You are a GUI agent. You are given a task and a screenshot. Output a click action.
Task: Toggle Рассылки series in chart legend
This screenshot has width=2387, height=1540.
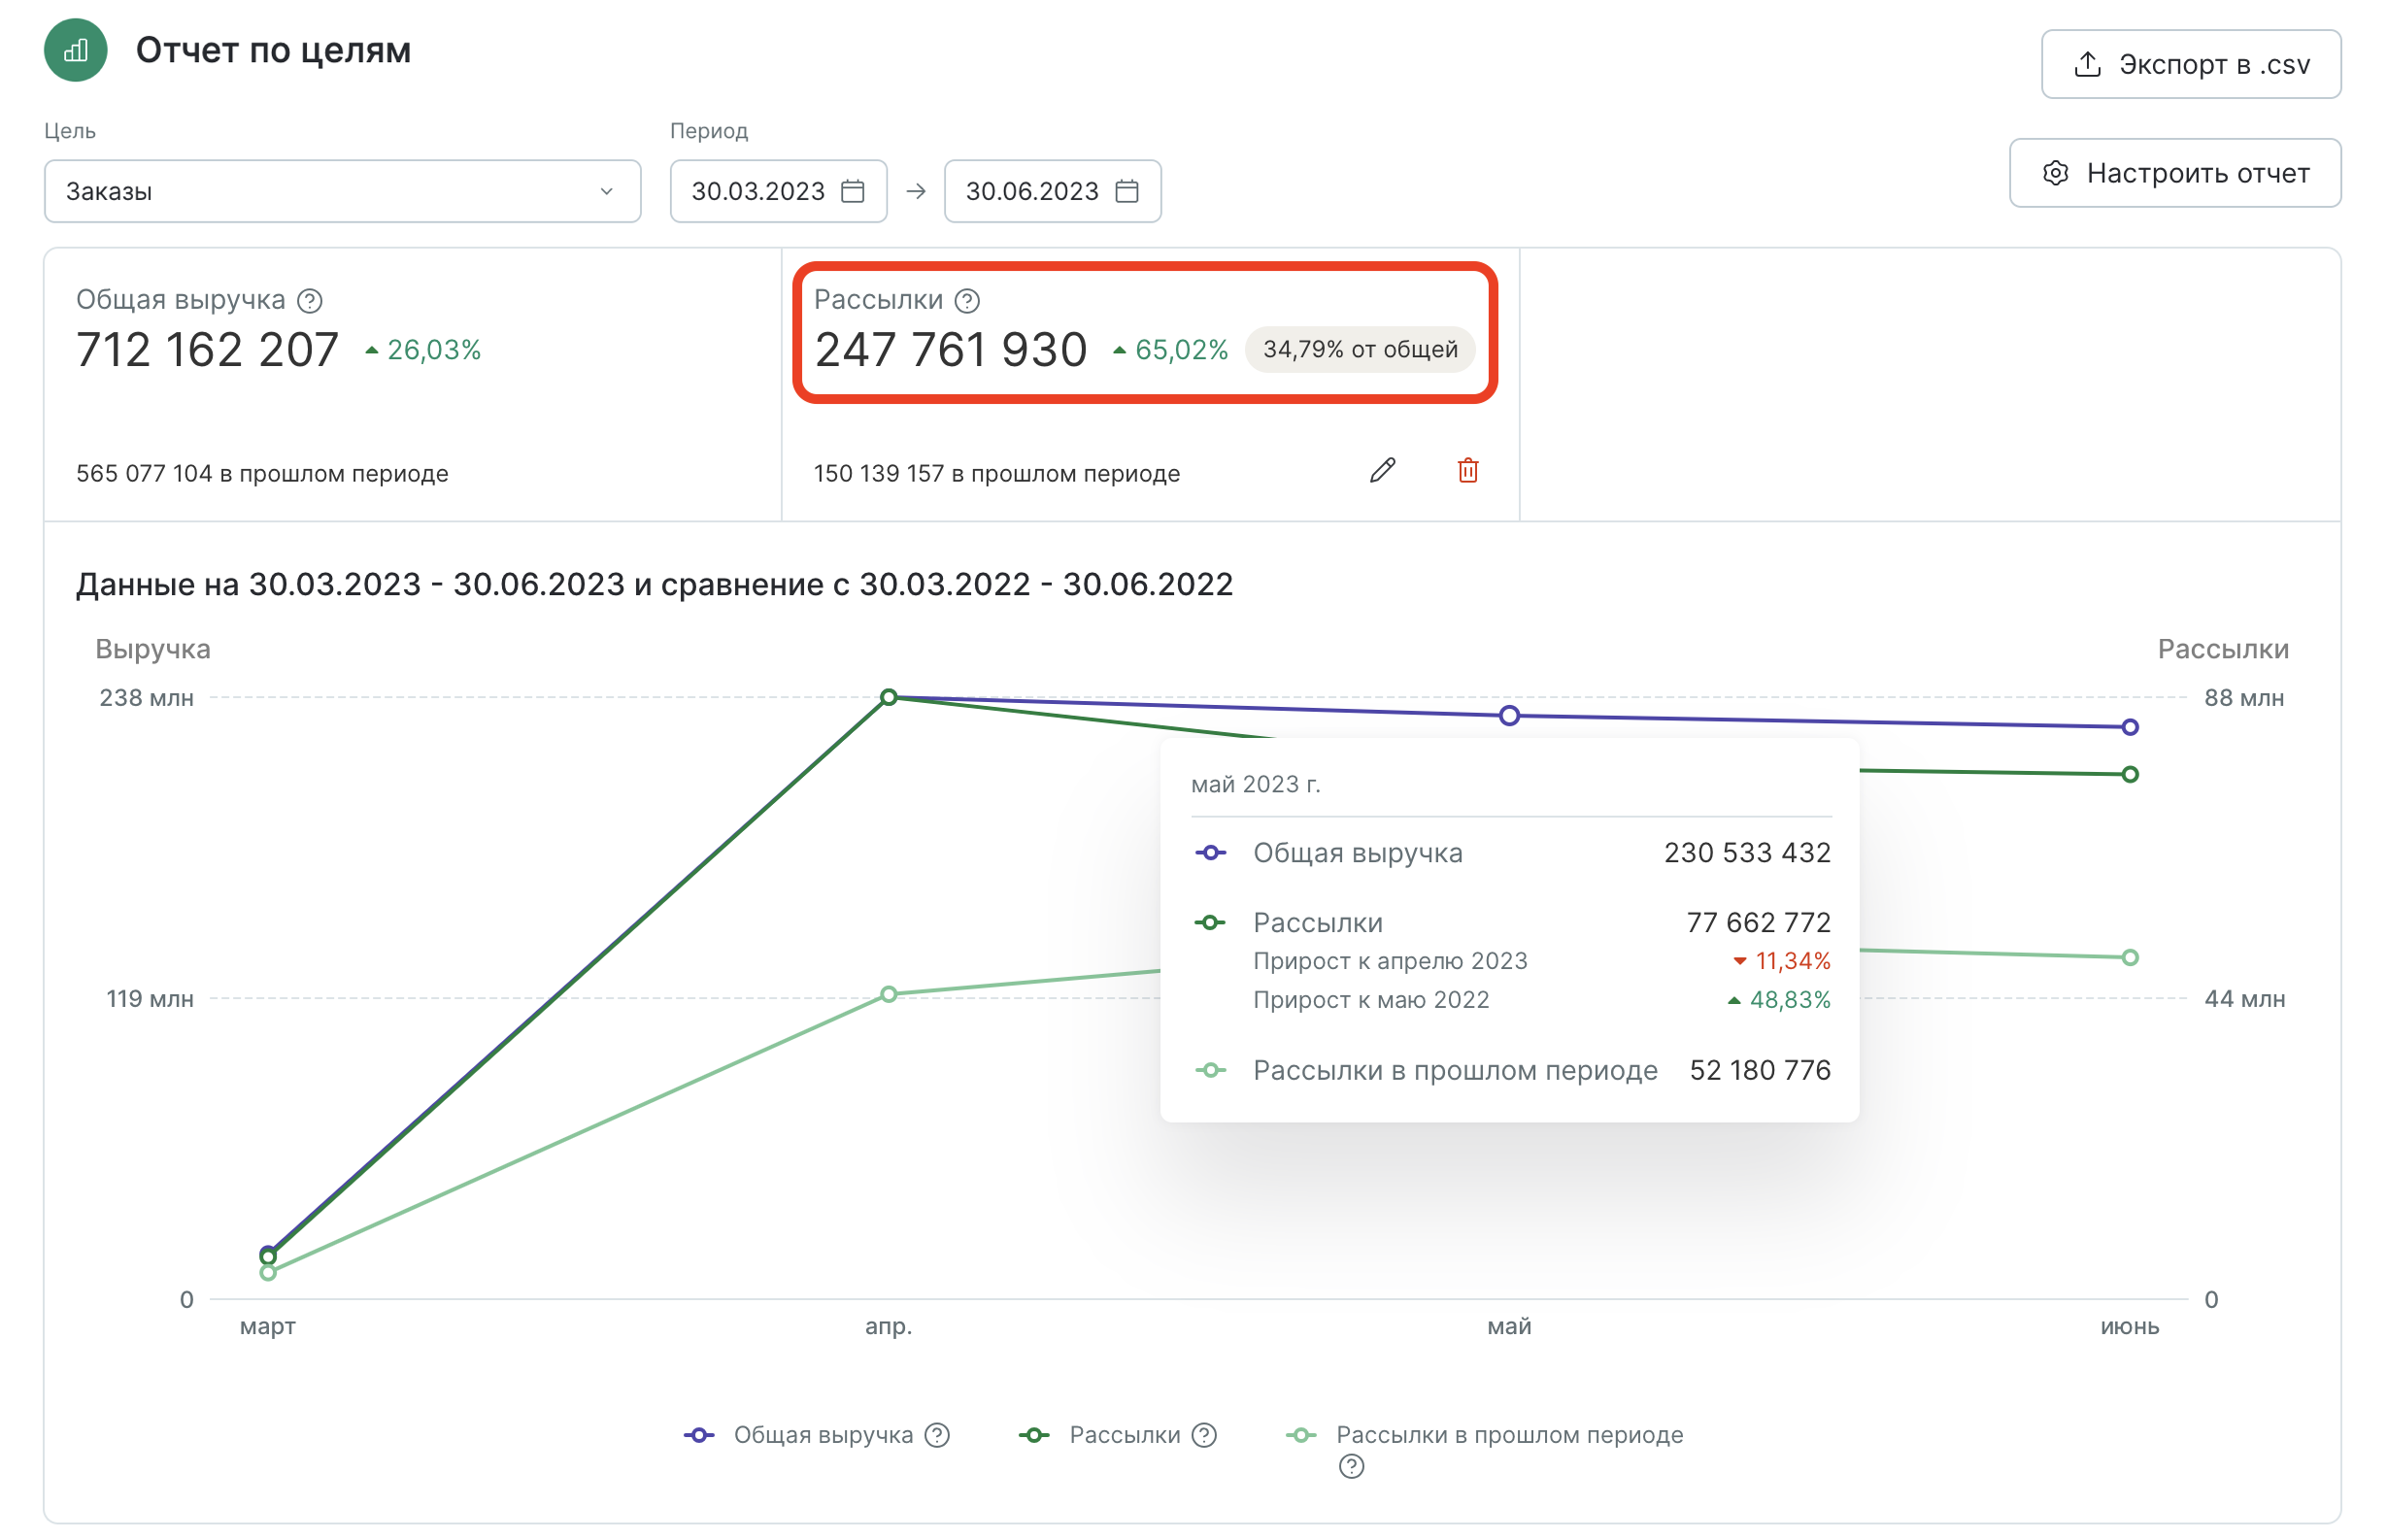coord(1099,1434)
